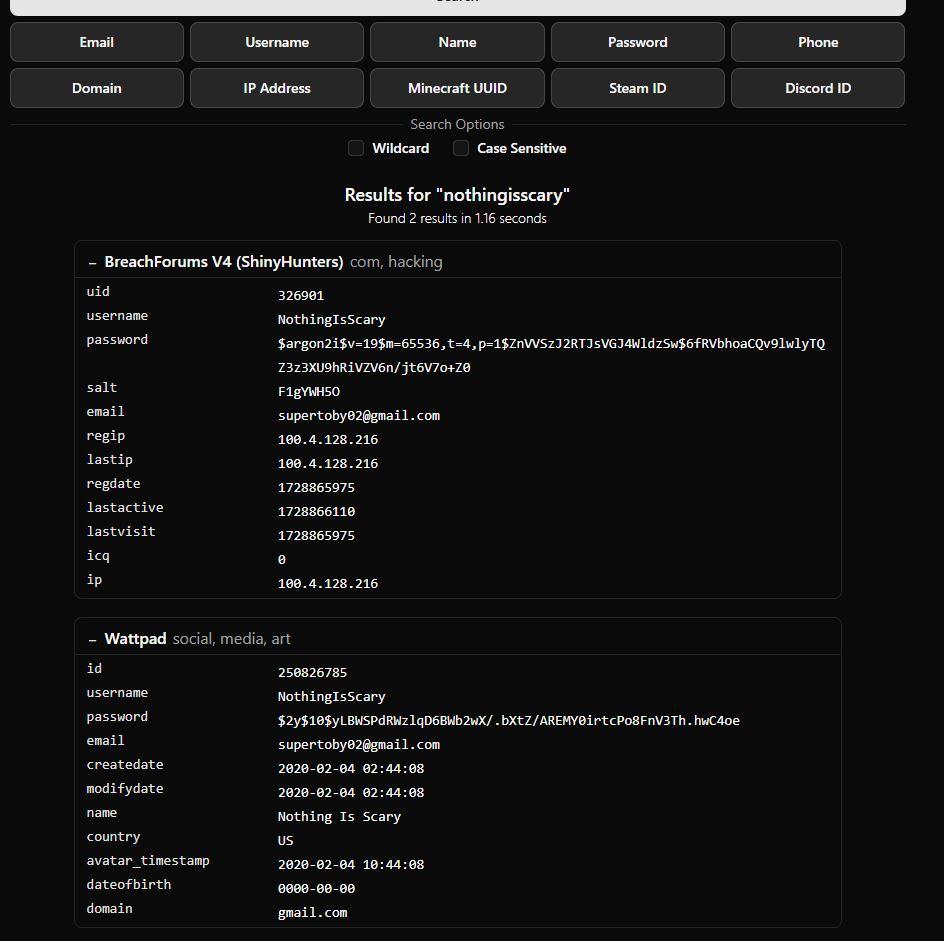Collapse the BreachForums V4 result card
Image resolution: width=944 pixels, height=941 pixels.
pos(92,263)
